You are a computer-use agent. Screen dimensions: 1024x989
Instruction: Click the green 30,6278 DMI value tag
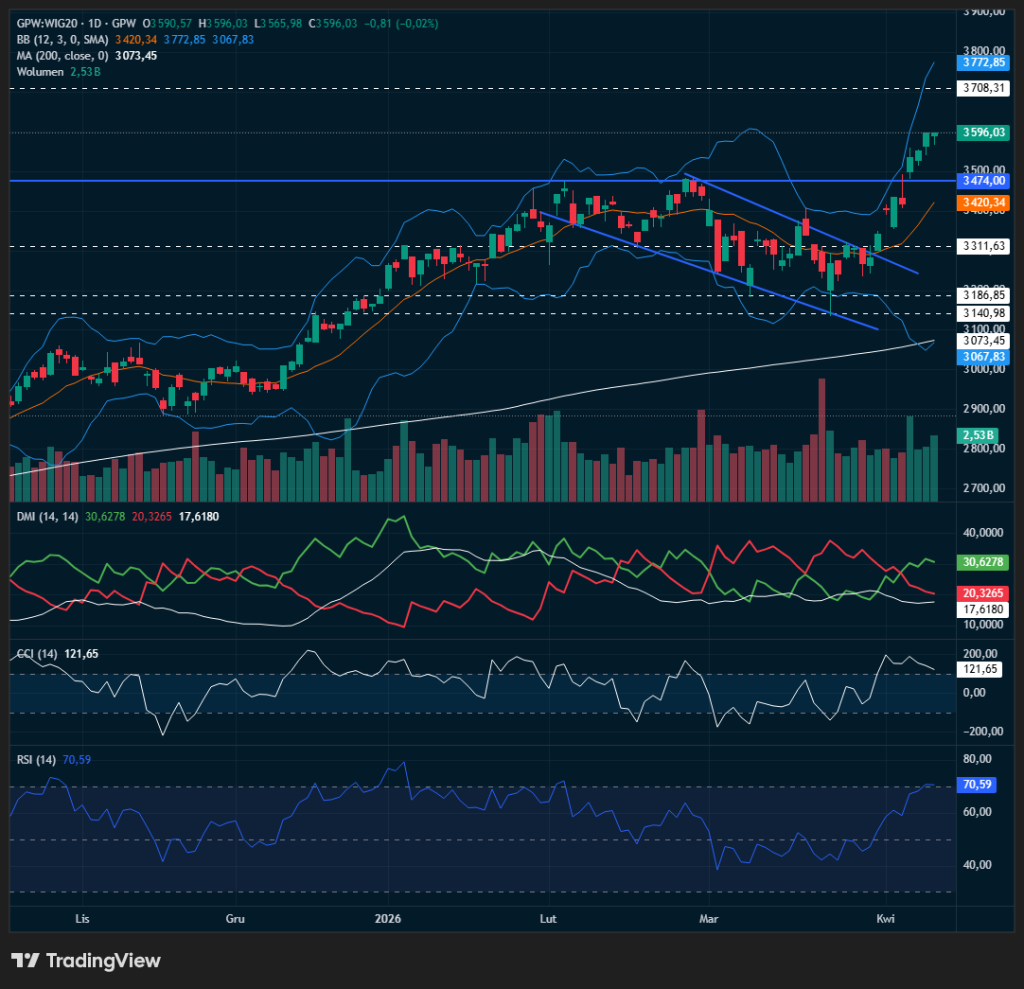click(982, 562)
